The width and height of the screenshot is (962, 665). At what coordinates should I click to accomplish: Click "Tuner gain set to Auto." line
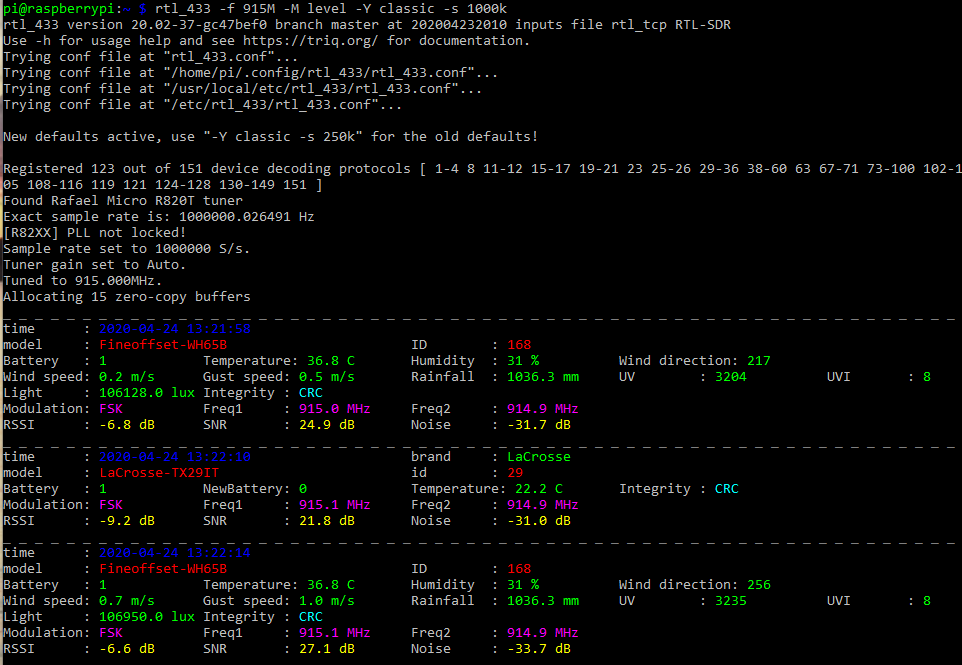coord(94,264)
